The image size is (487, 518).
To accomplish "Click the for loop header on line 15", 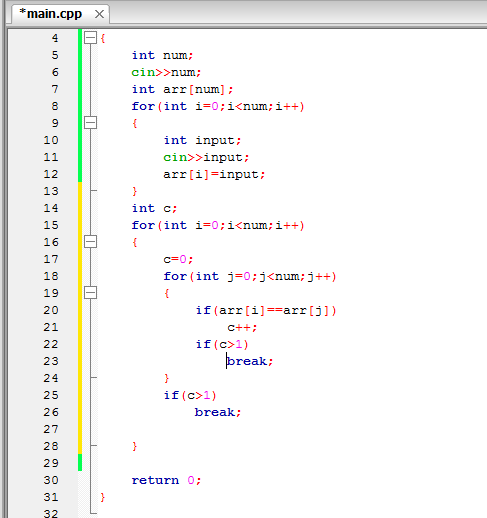I will pos(218,225).
